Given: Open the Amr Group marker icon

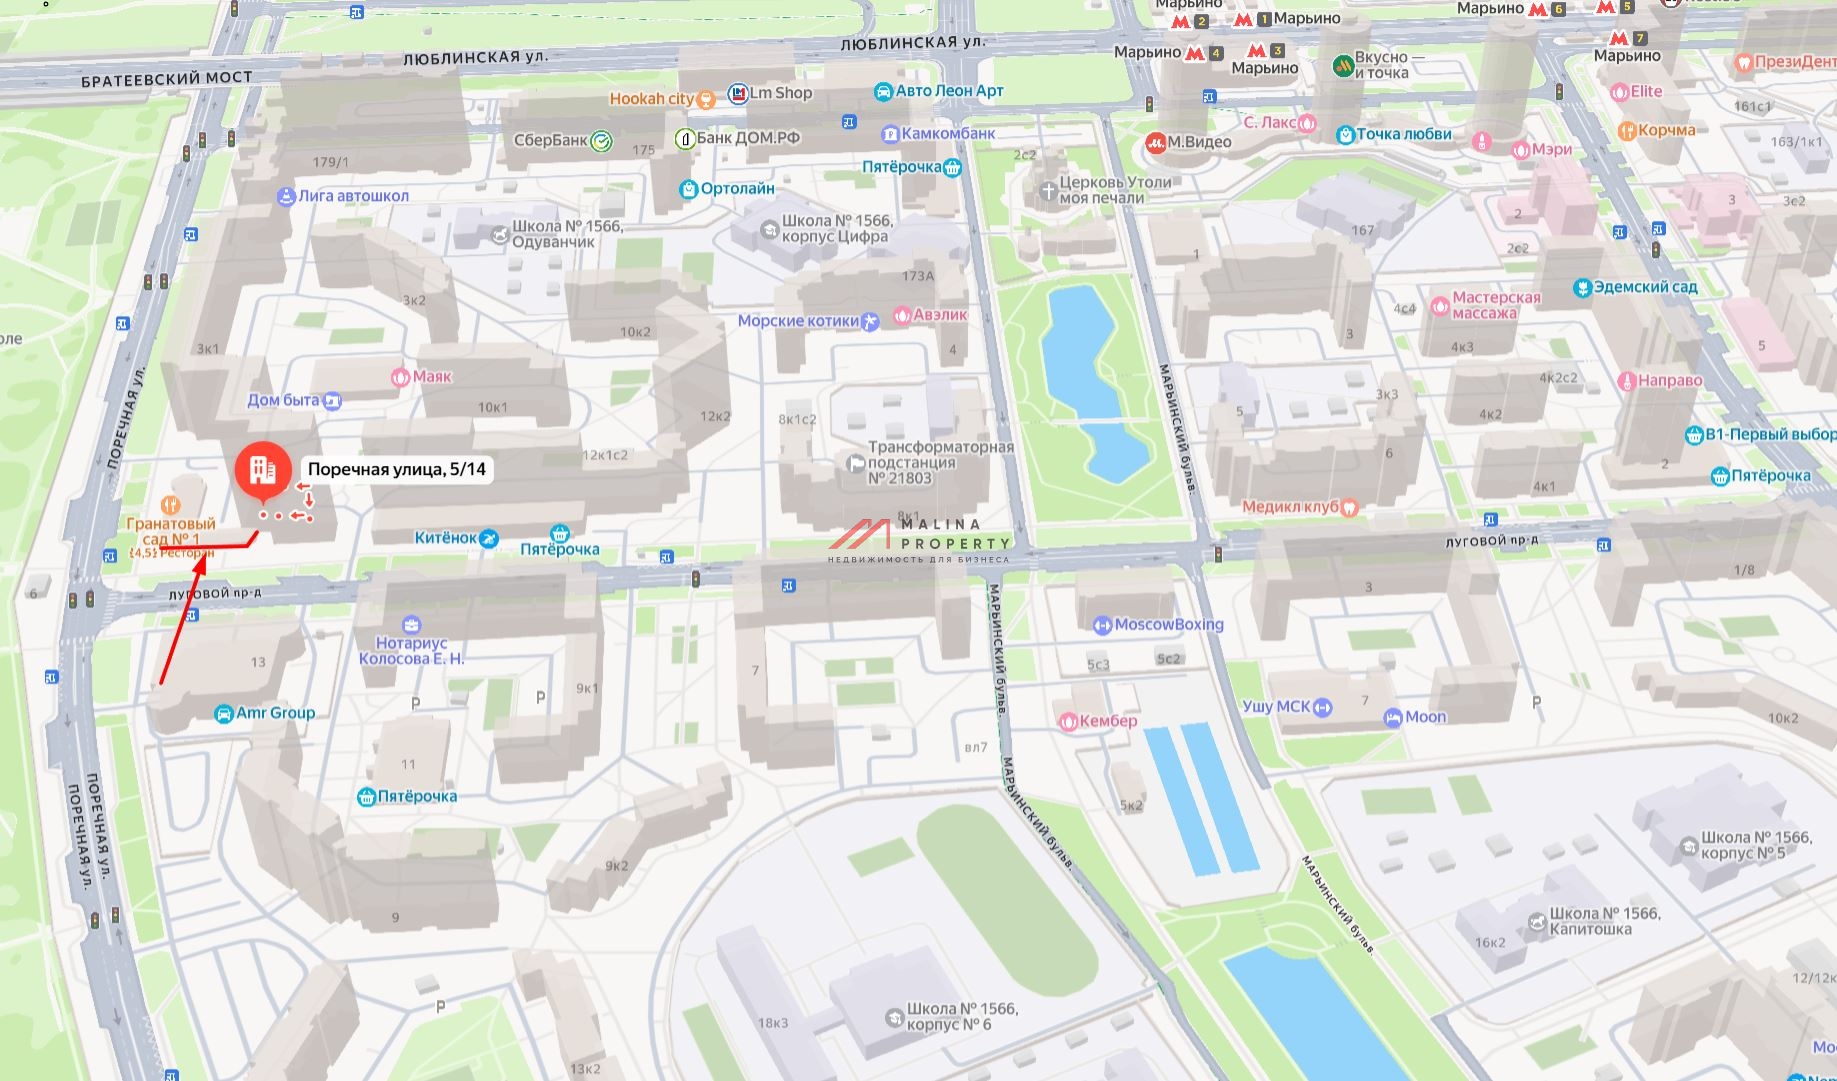Looking at the screenshot, I should pyautogui.click(x=224, y=713).
